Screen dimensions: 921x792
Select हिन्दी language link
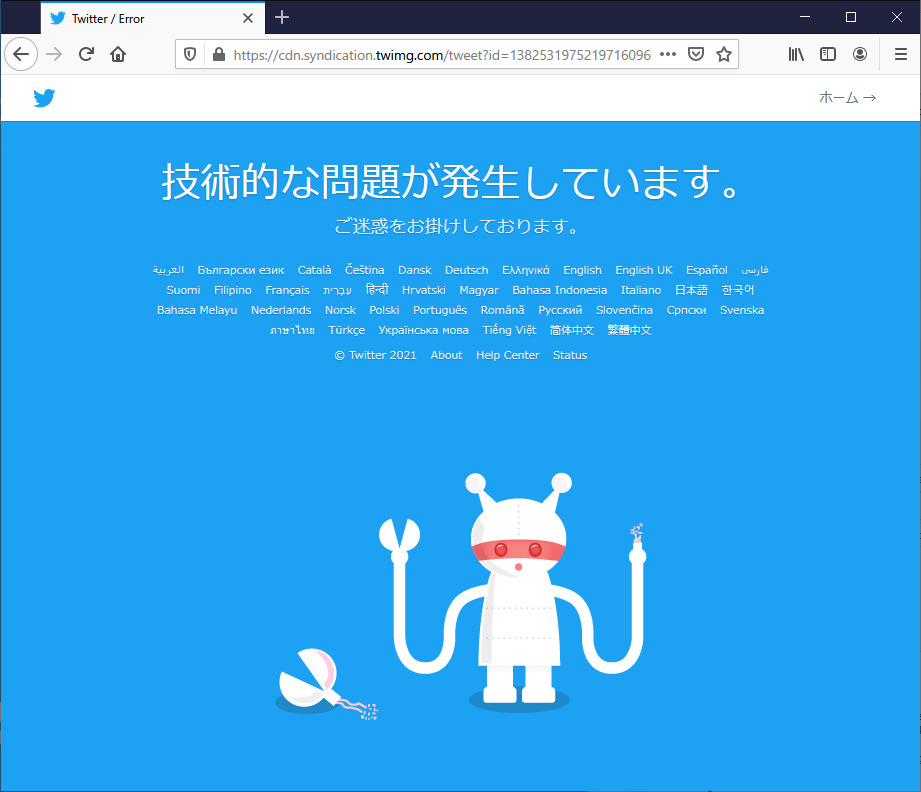[377, 289]
